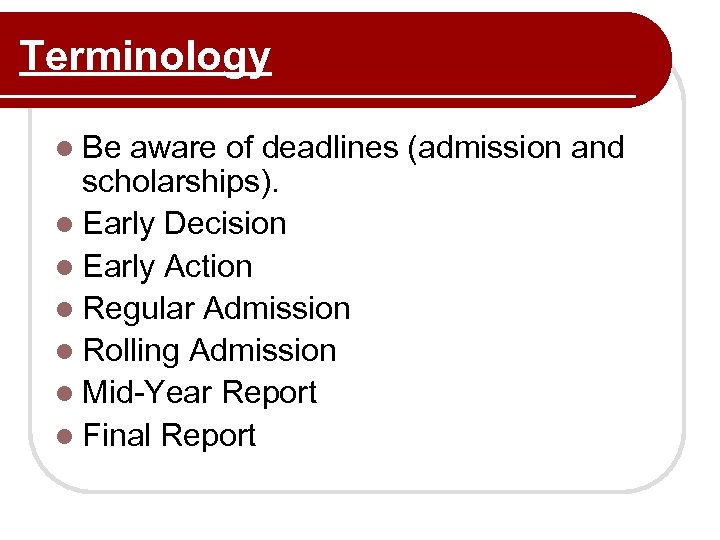Click "(admission and" in the first bullet
Image resolution: width=720 pixels, height=540 pixels.
[516, 148]
